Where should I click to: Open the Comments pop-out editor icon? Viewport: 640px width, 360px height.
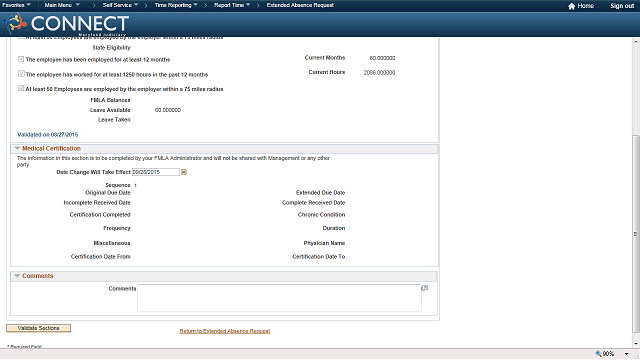[424, 288]
